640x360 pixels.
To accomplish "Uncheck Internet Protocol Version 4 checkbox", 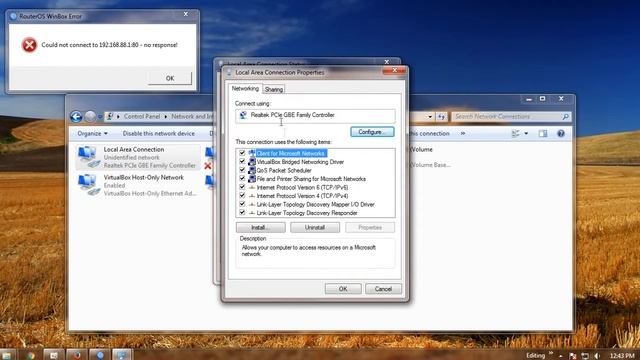I will tap(242, 196).
